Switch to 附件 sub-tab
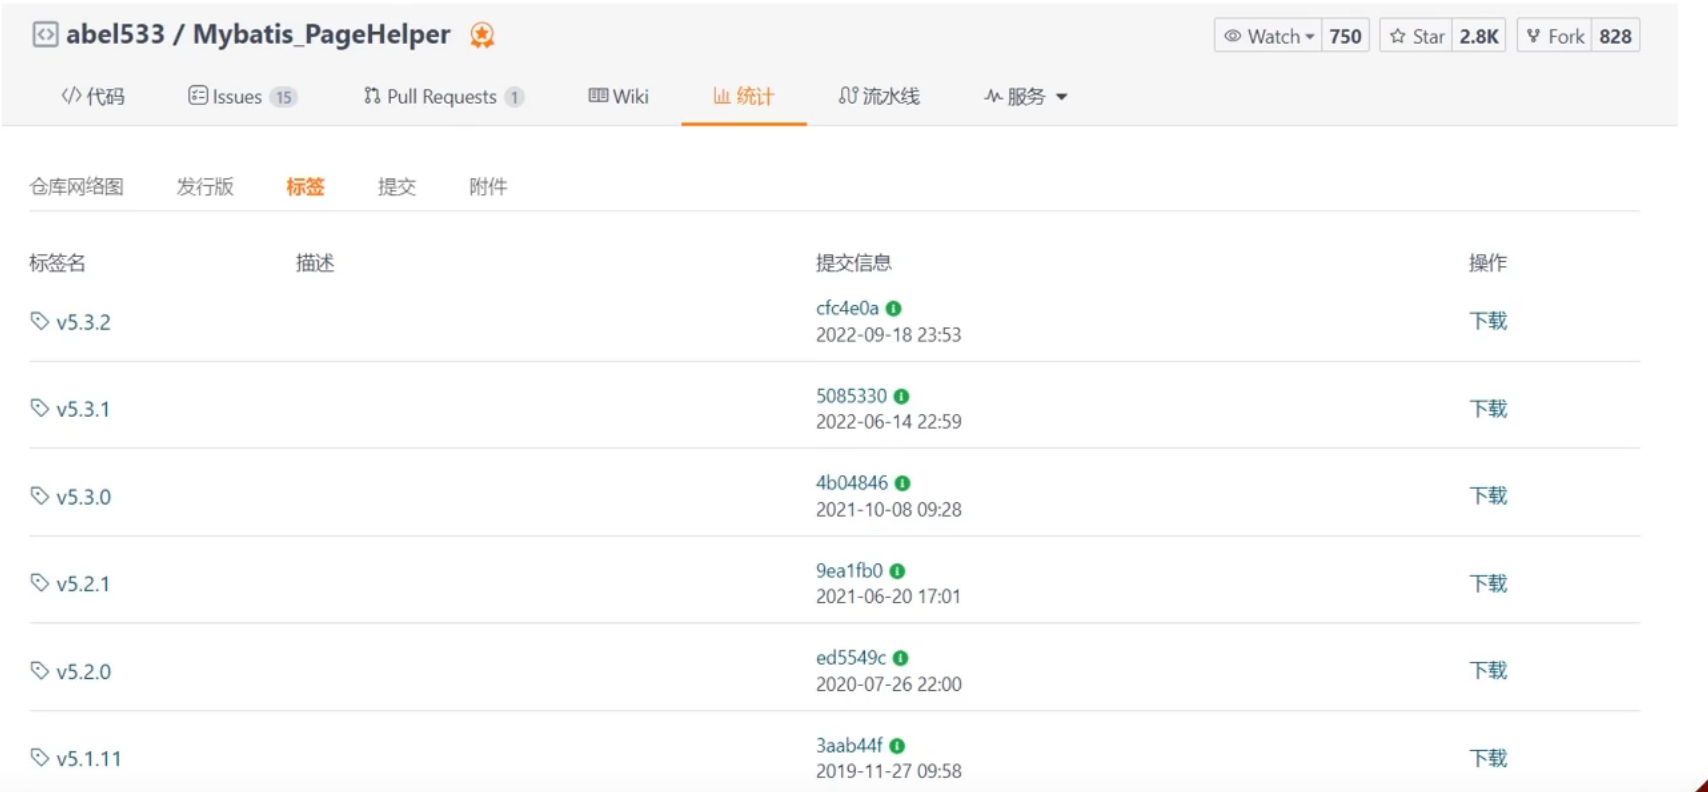 [488, 187]
